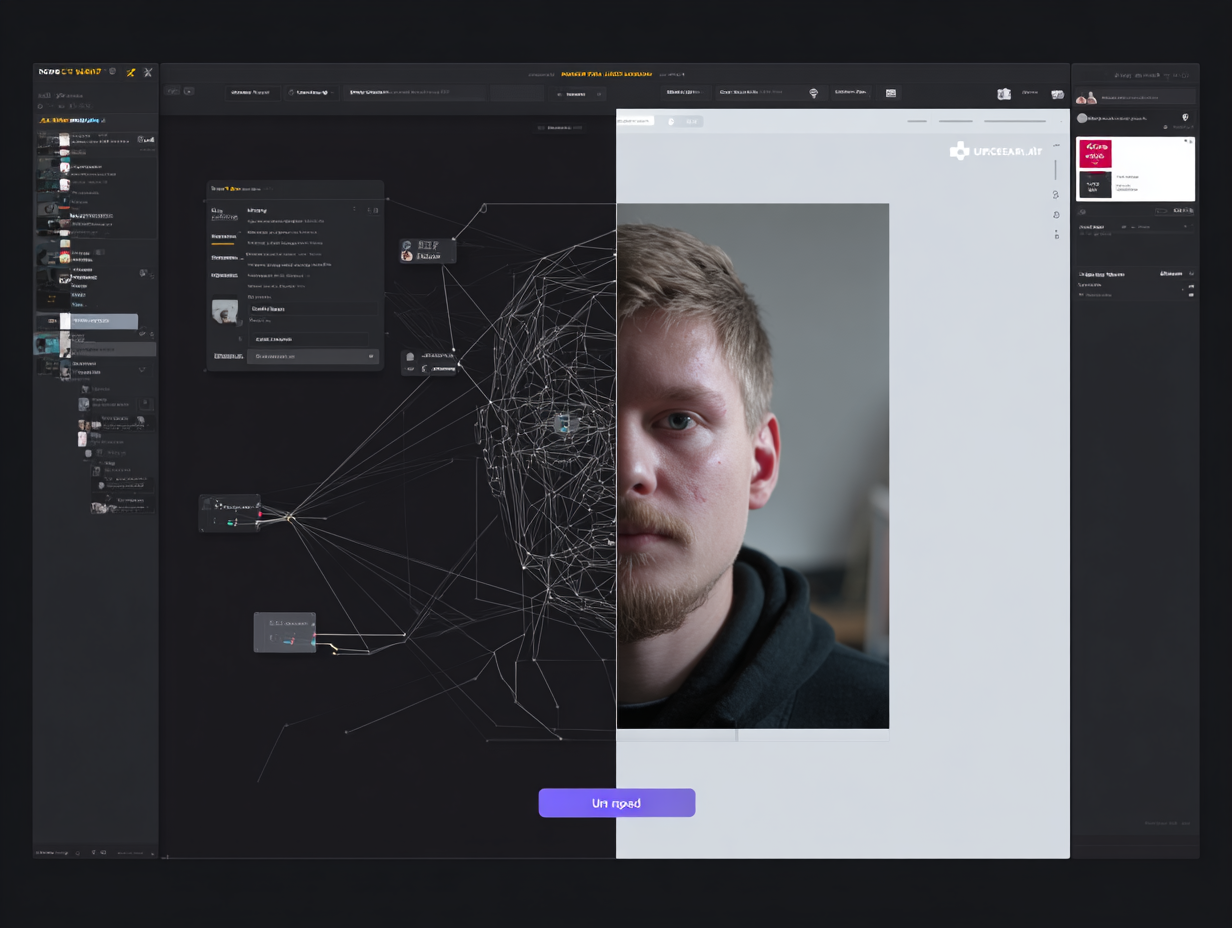Click the shield icon in right panel
Viewport: 1232px width, 928px height.
(x=1185, y=118)
